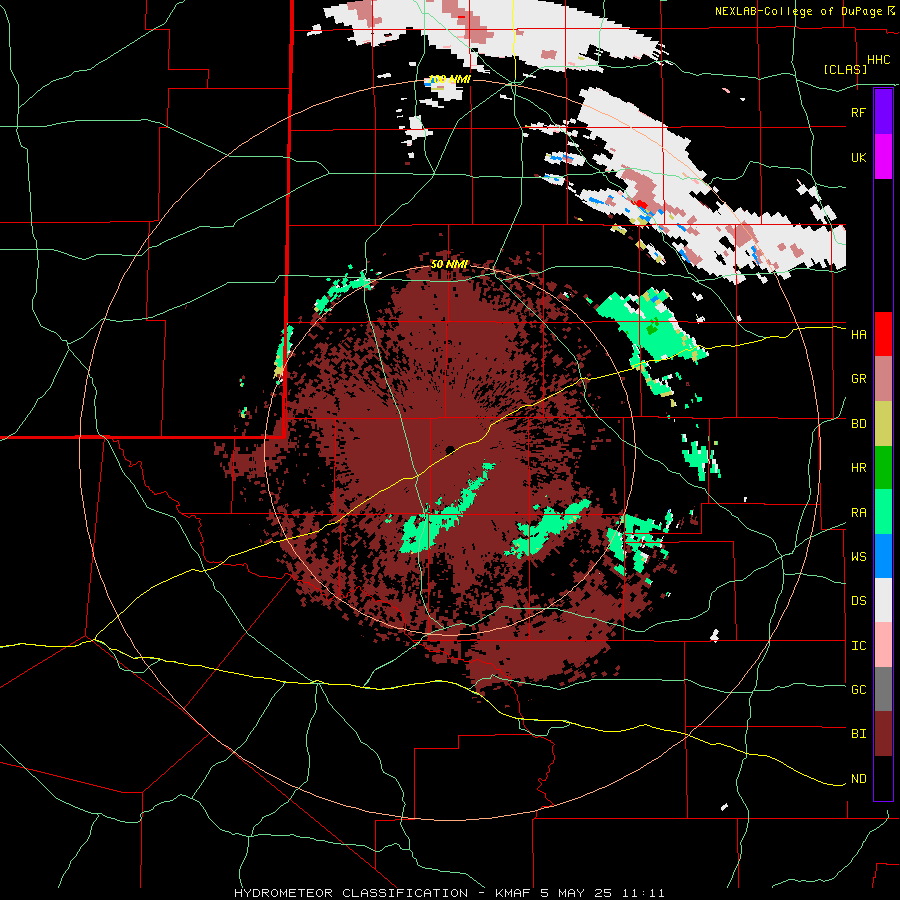Click the IC legend label

tap(858, 646)
